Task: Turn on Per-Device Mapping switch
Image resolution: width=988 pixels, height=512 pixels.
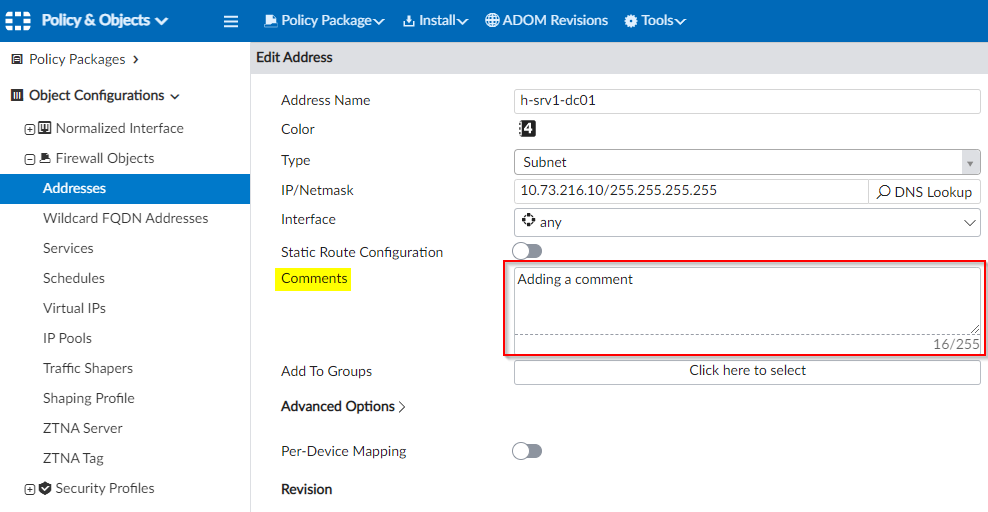Action: tap(527, 451)
